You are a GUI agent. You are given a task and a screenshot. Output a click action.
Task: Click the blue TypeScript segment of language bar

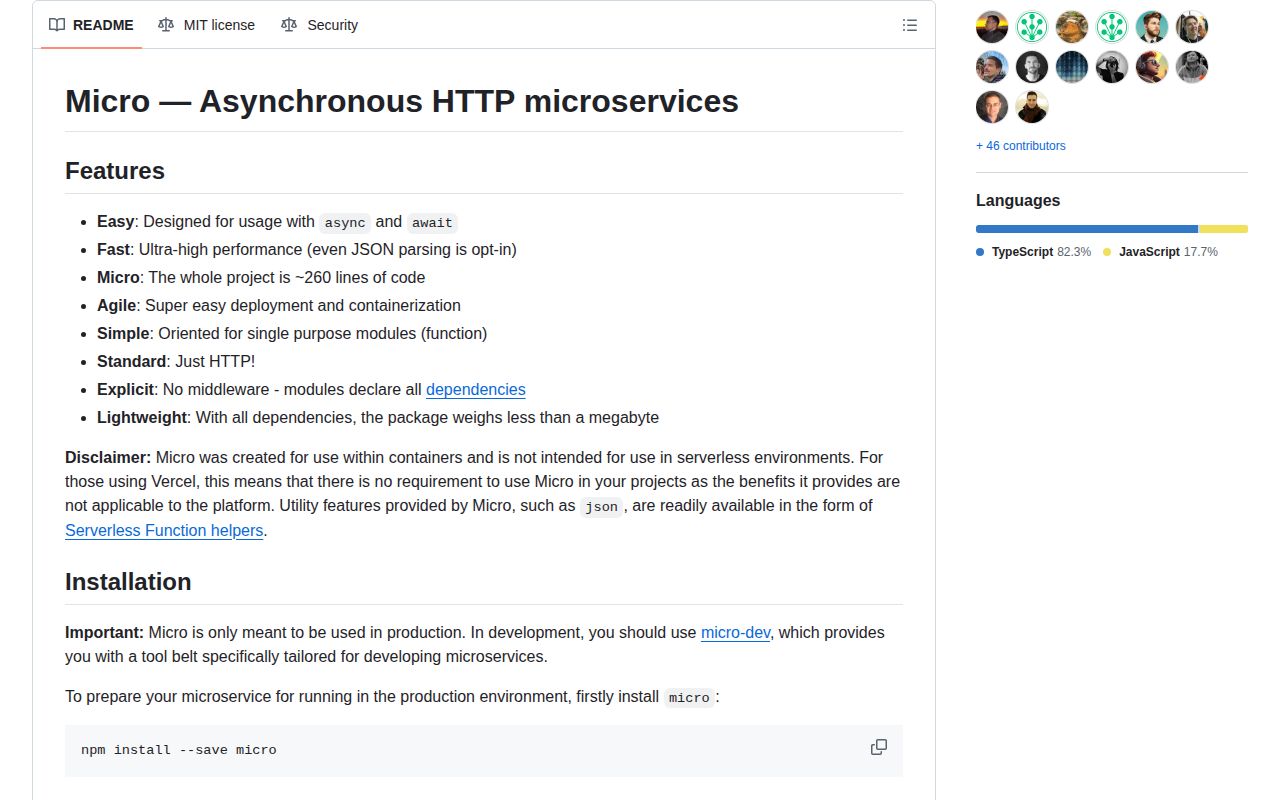tap(1087, 229)
